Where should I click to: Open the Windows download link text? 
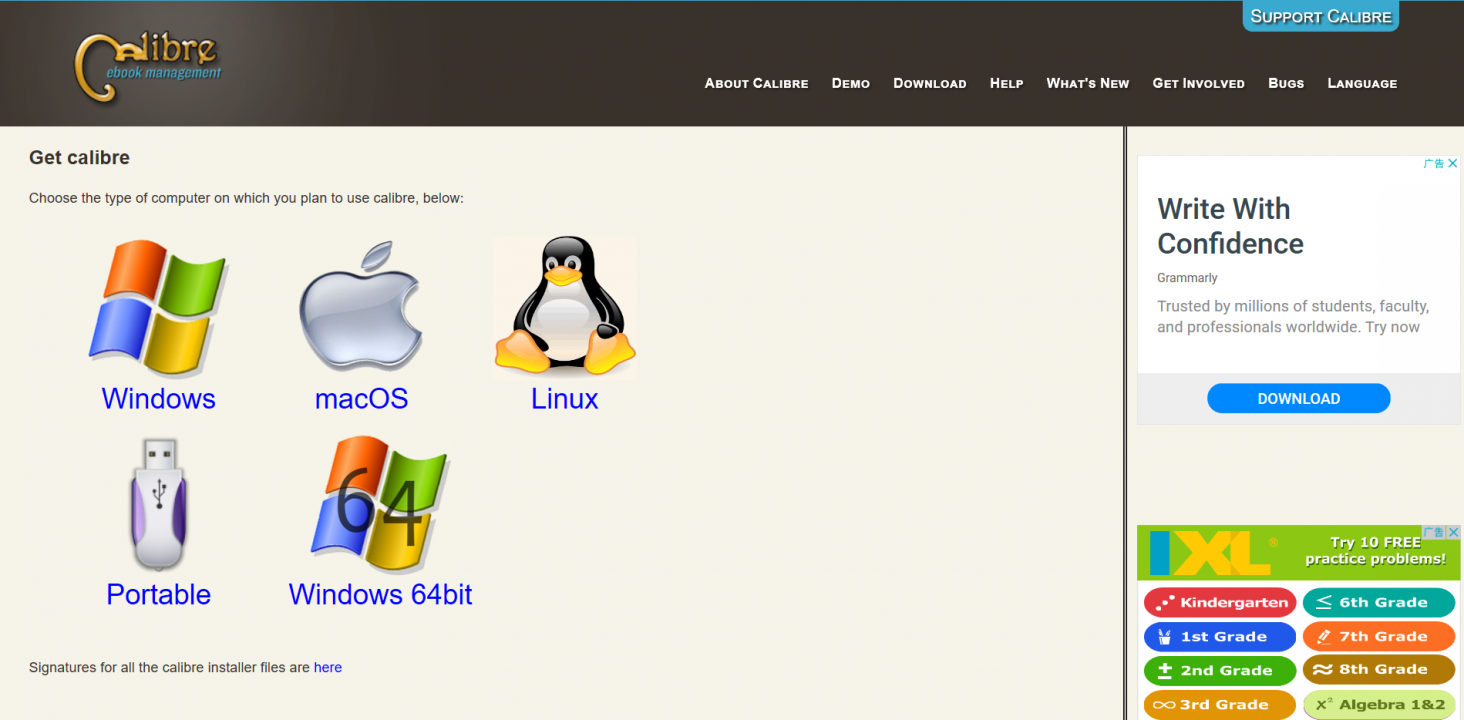[158, 398]
